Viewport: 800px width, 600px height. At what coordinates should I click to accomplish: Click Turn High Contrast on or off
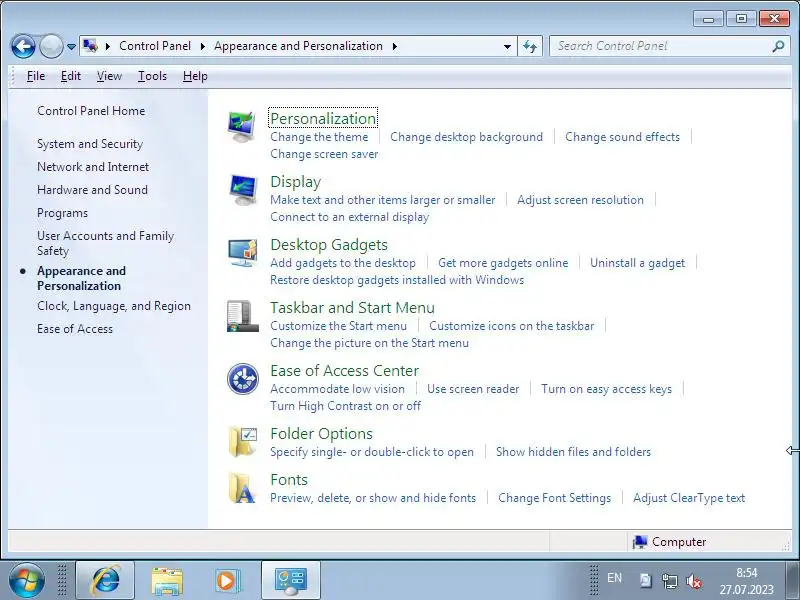pyautogui.click(x=345, y=406)
